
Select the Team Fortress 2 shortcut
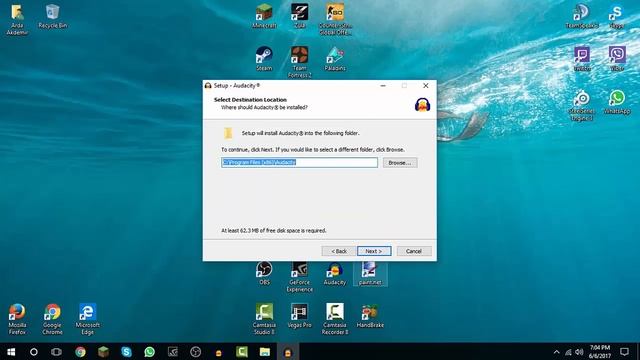coord(300,62)
